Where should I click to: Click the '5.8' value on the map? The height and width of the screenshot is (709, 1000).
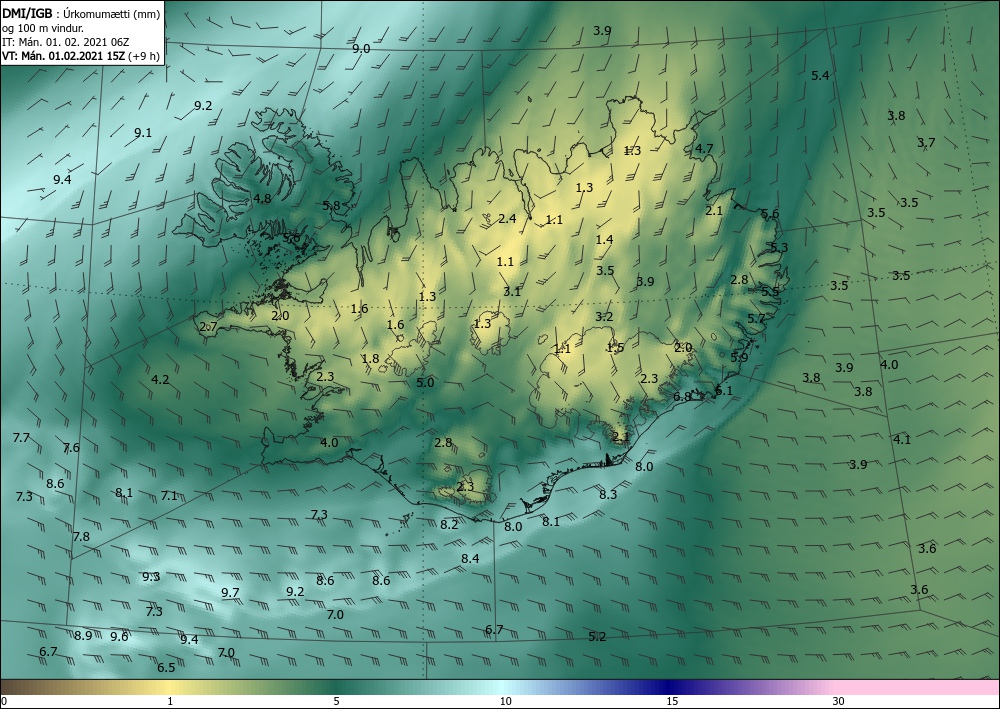click(332, 205)
